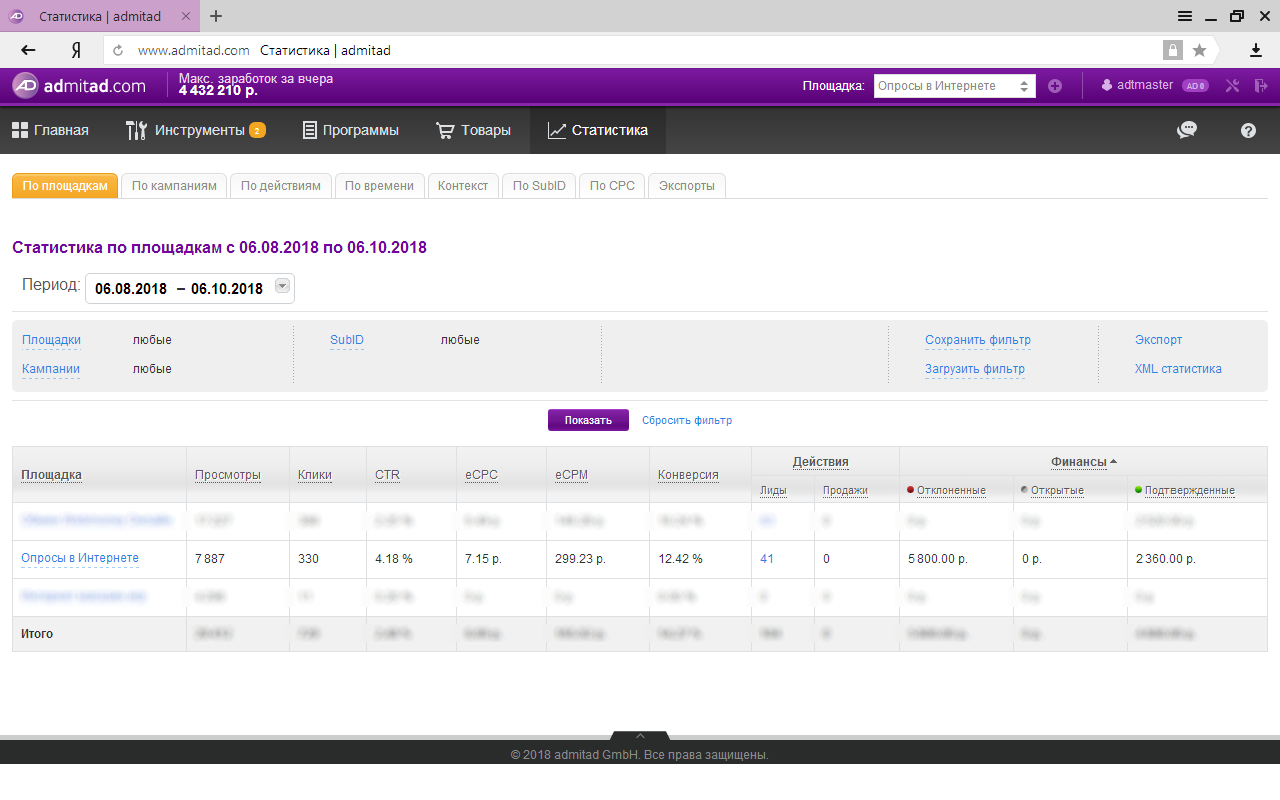Viewport: 1280px width, 800px height.
Task: Open the Кампании filter link
Action: [51, 369]
